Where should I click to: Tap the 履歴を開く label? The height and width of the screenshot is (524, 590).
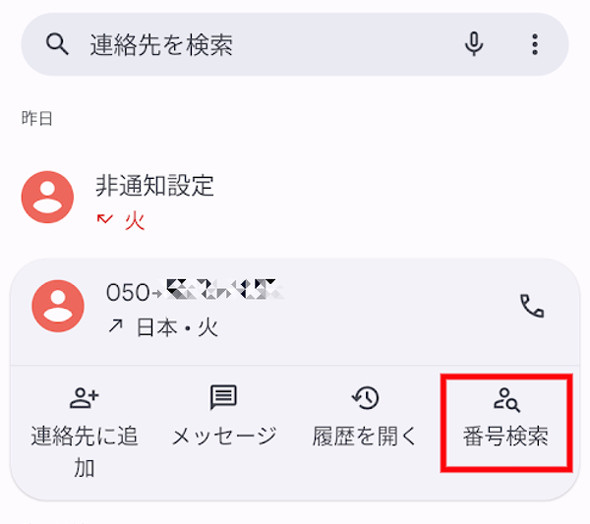tap(365, 436)
